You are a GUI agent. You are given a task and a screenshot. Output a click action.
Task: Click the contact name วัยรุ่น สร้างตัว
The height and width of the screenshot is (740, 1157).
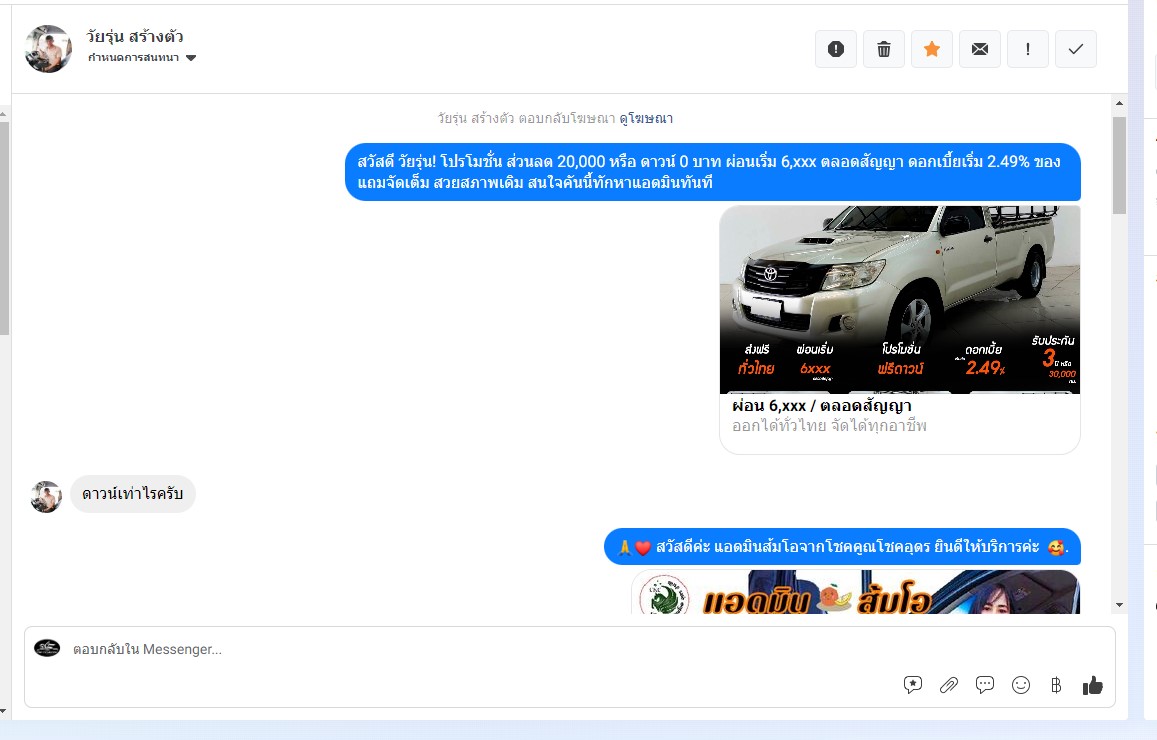pos(134,36)
